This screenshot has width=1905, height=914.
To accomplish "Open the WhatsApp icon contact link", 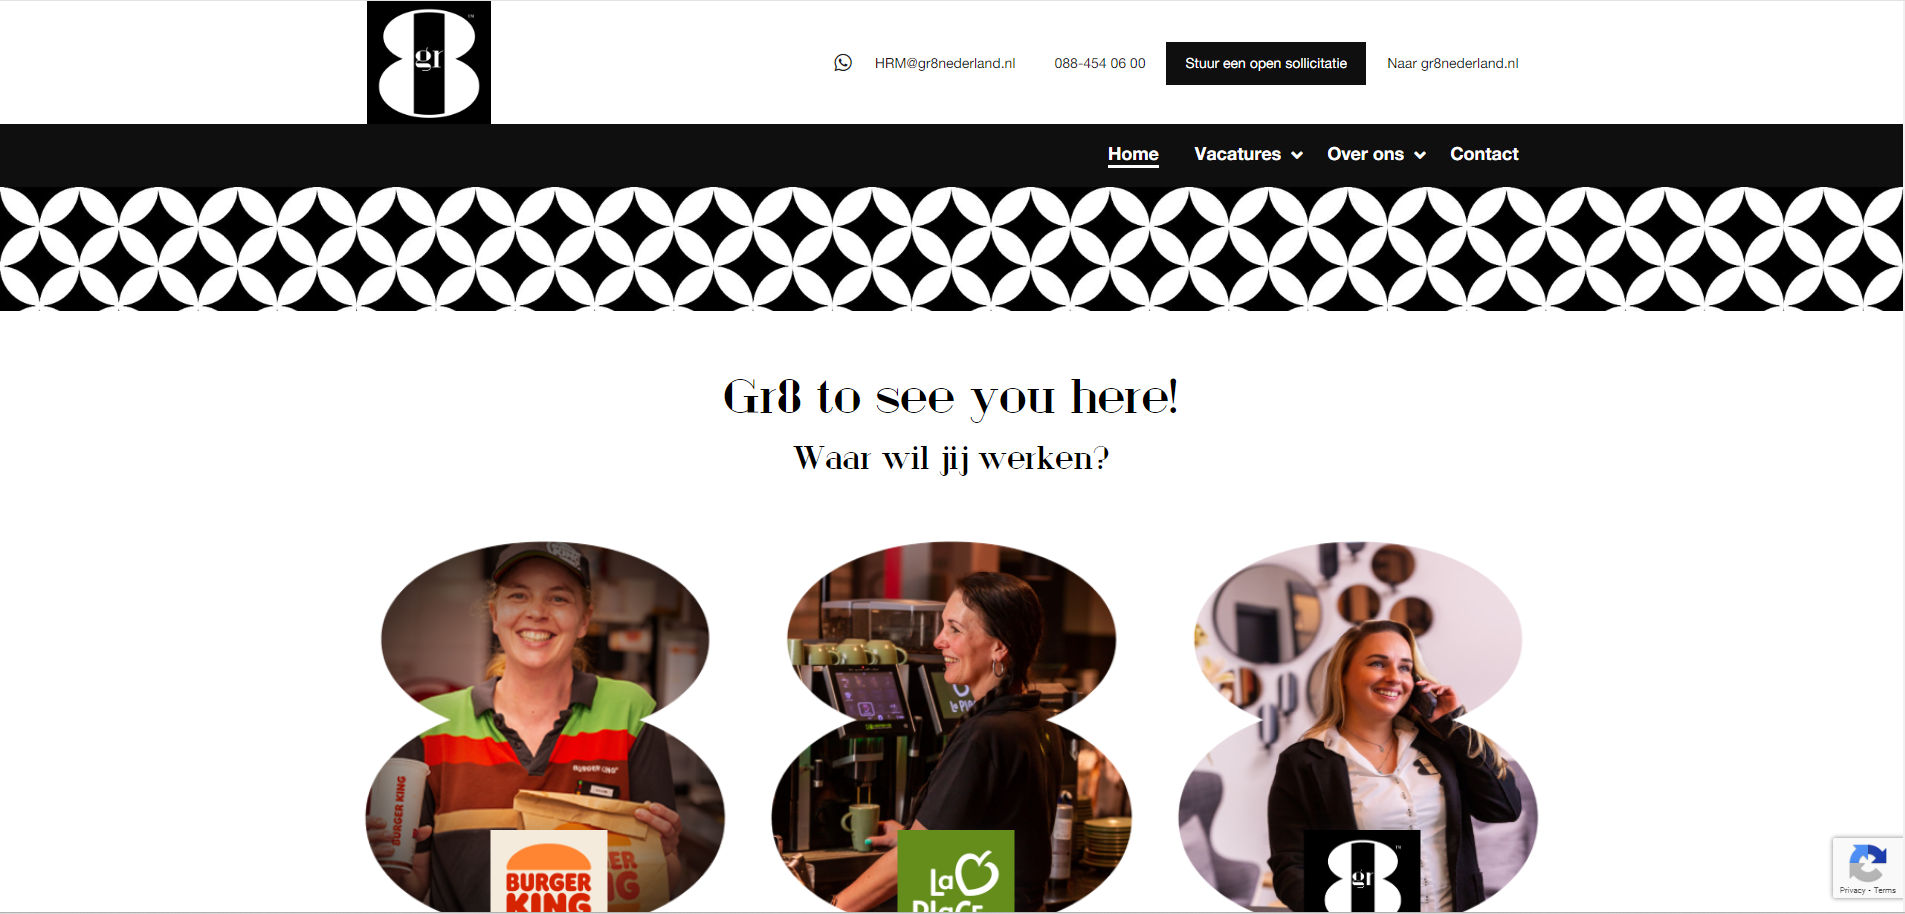I will 843,63.
